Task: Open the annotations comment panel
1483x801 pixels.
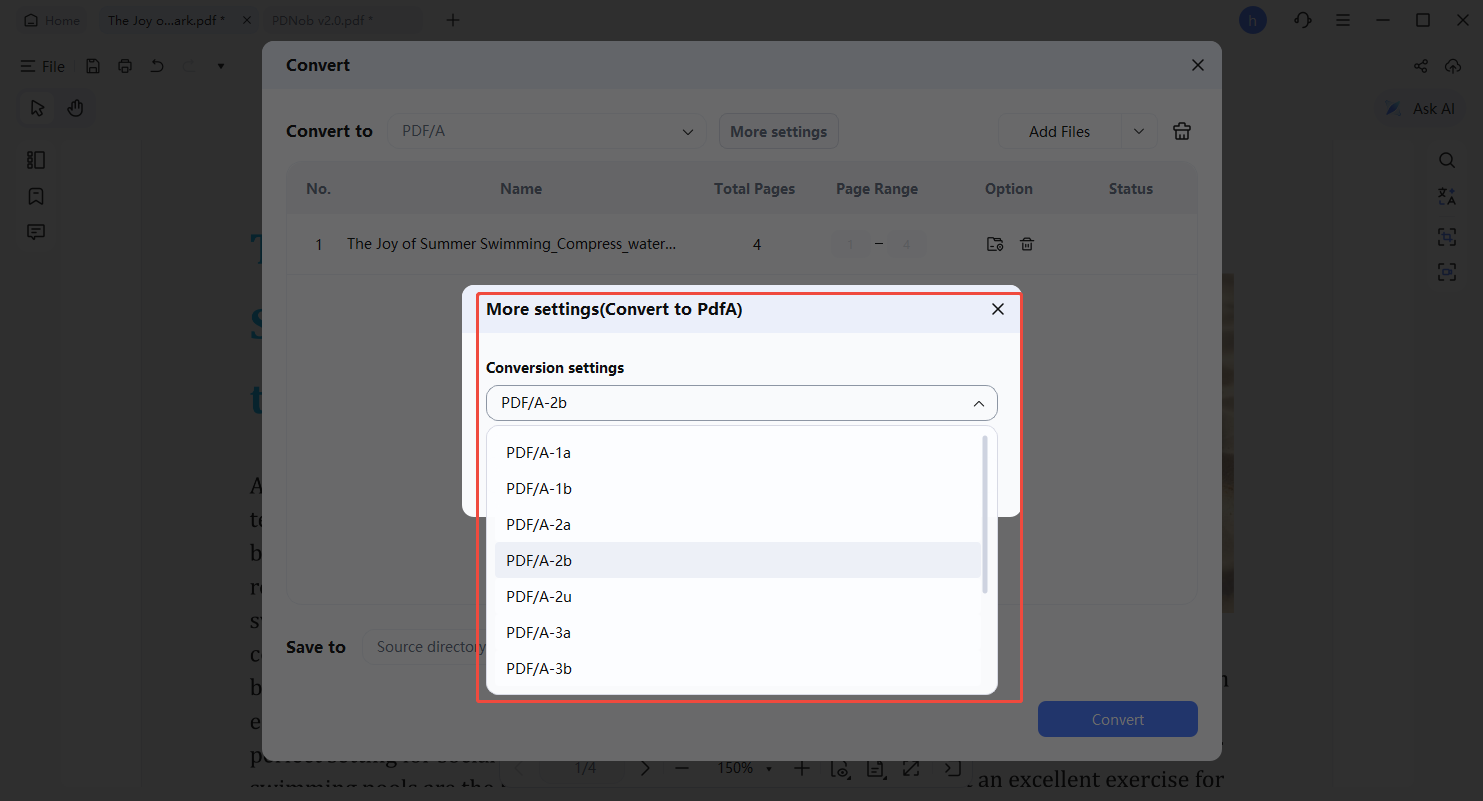Action: 36,231
